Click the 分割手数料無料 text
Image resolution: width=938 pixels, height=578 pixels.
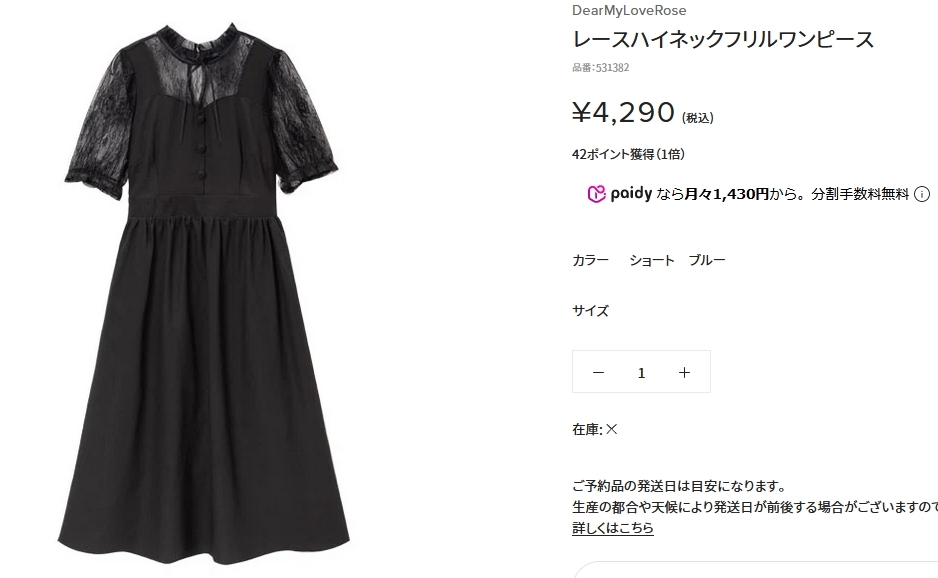[x=860, y=194]
